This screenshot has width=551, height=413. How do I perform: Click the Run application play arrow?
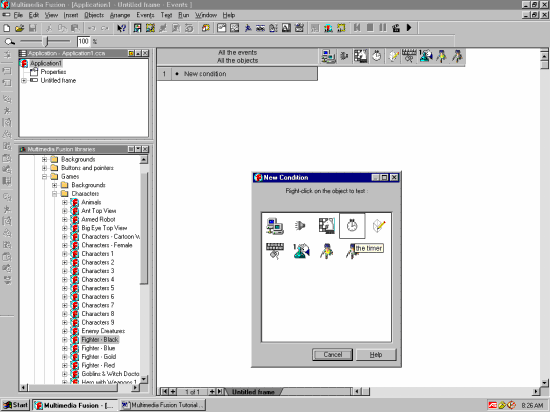click(409, 27)
